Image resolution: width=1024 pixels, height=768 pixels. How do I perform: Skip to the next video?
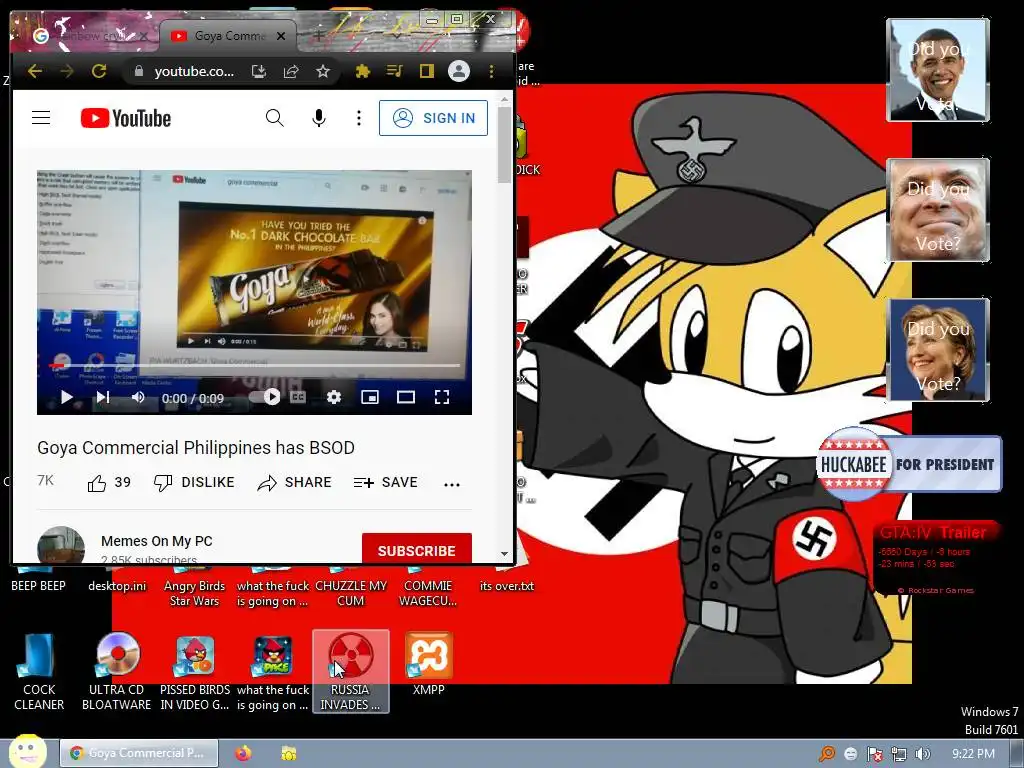103,397
